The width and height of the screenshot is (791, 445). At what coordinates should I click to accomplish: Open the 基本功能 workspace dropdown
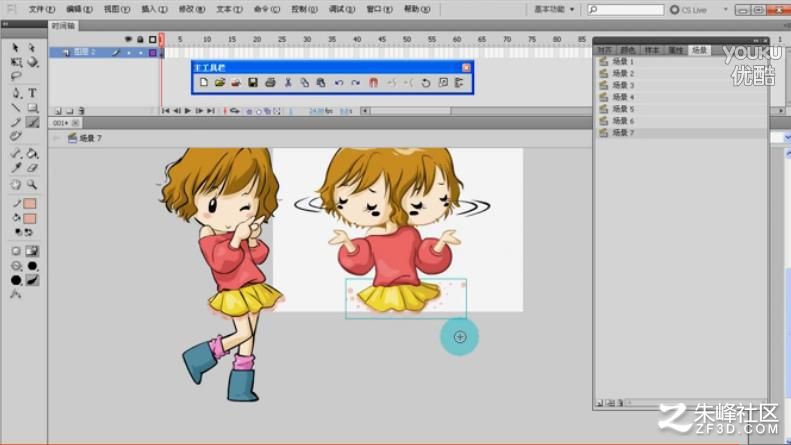554,10
